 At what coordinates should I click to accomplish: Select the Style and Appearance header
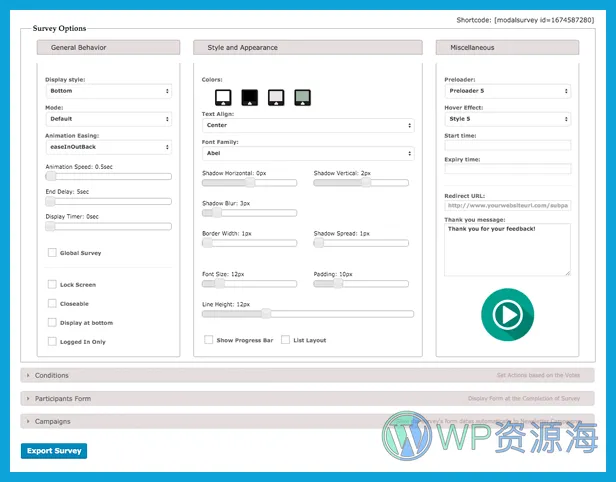(308, 48)
